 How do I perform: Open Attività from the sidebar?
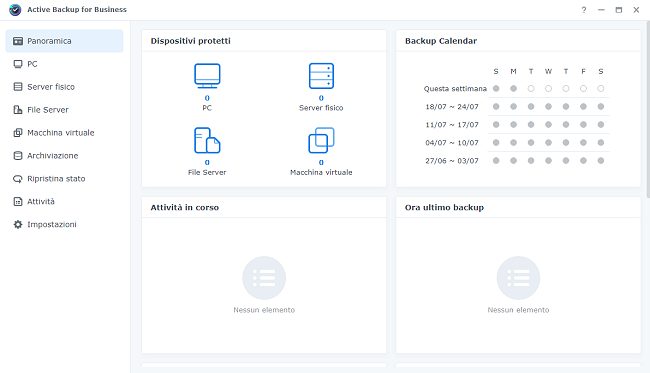coord(64,201)
